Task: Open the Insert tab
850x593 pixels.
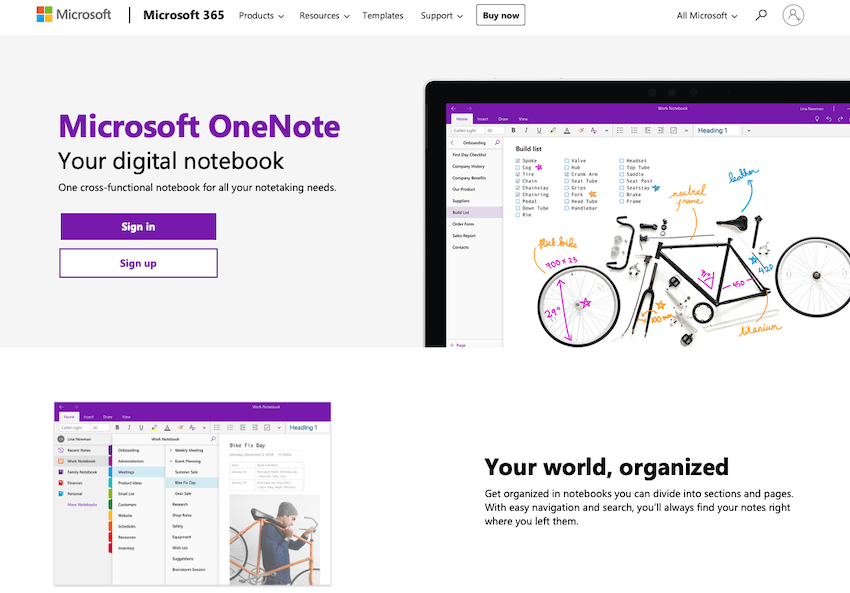Action: (x=482, y=119)
